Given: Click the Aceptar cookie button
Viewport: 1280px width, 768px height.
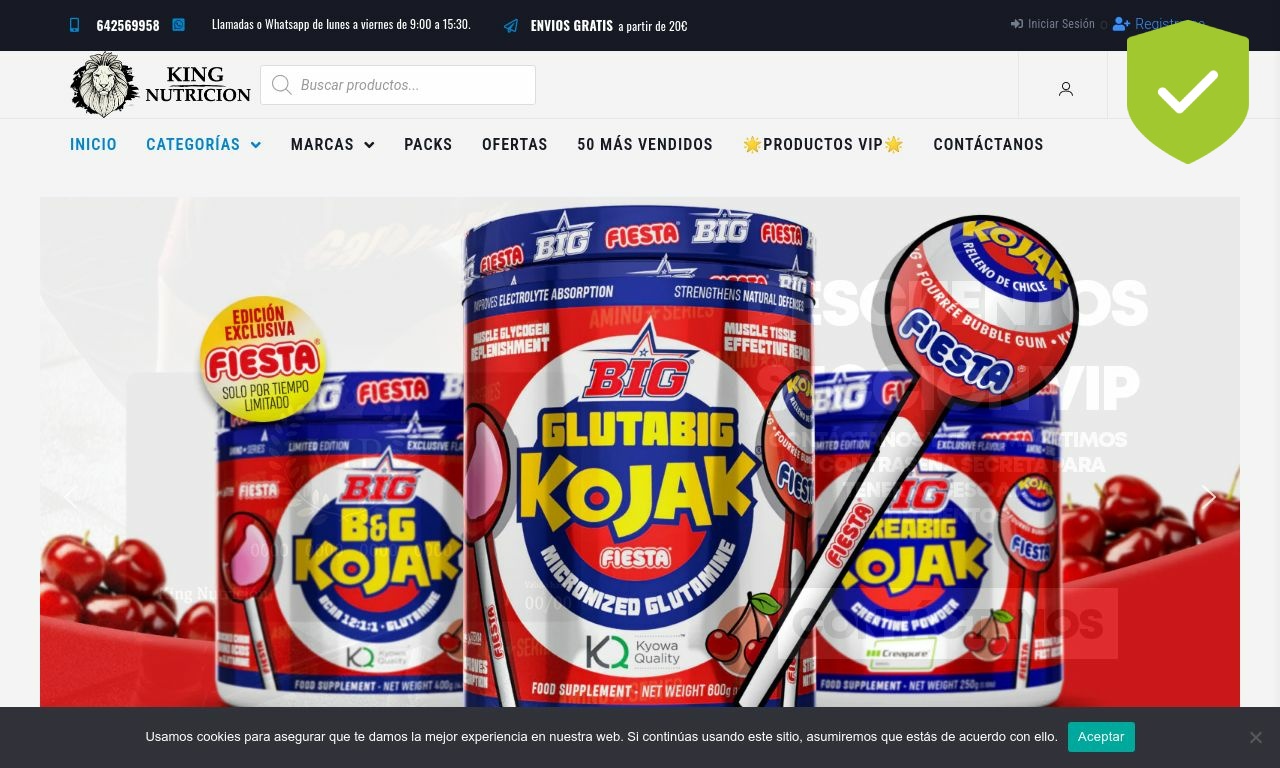Looking at the screenshot, I should point(1101,737).
